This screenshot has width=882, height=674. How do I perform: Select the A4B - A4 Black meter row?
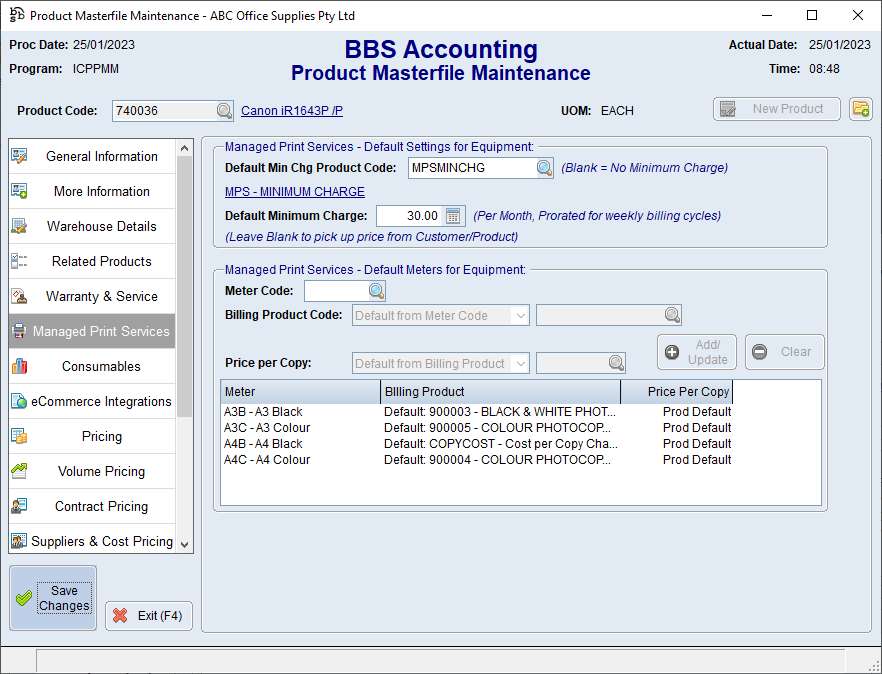click(x=264, y=444)
